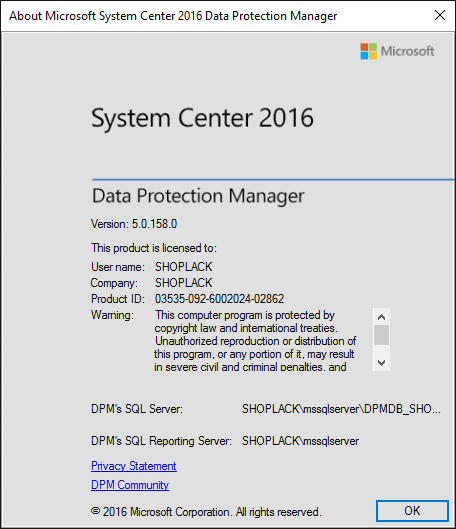This screenshot has width=456, height=529.
Task: Click the Microsoft wordmark text
Action: (407, 51)
